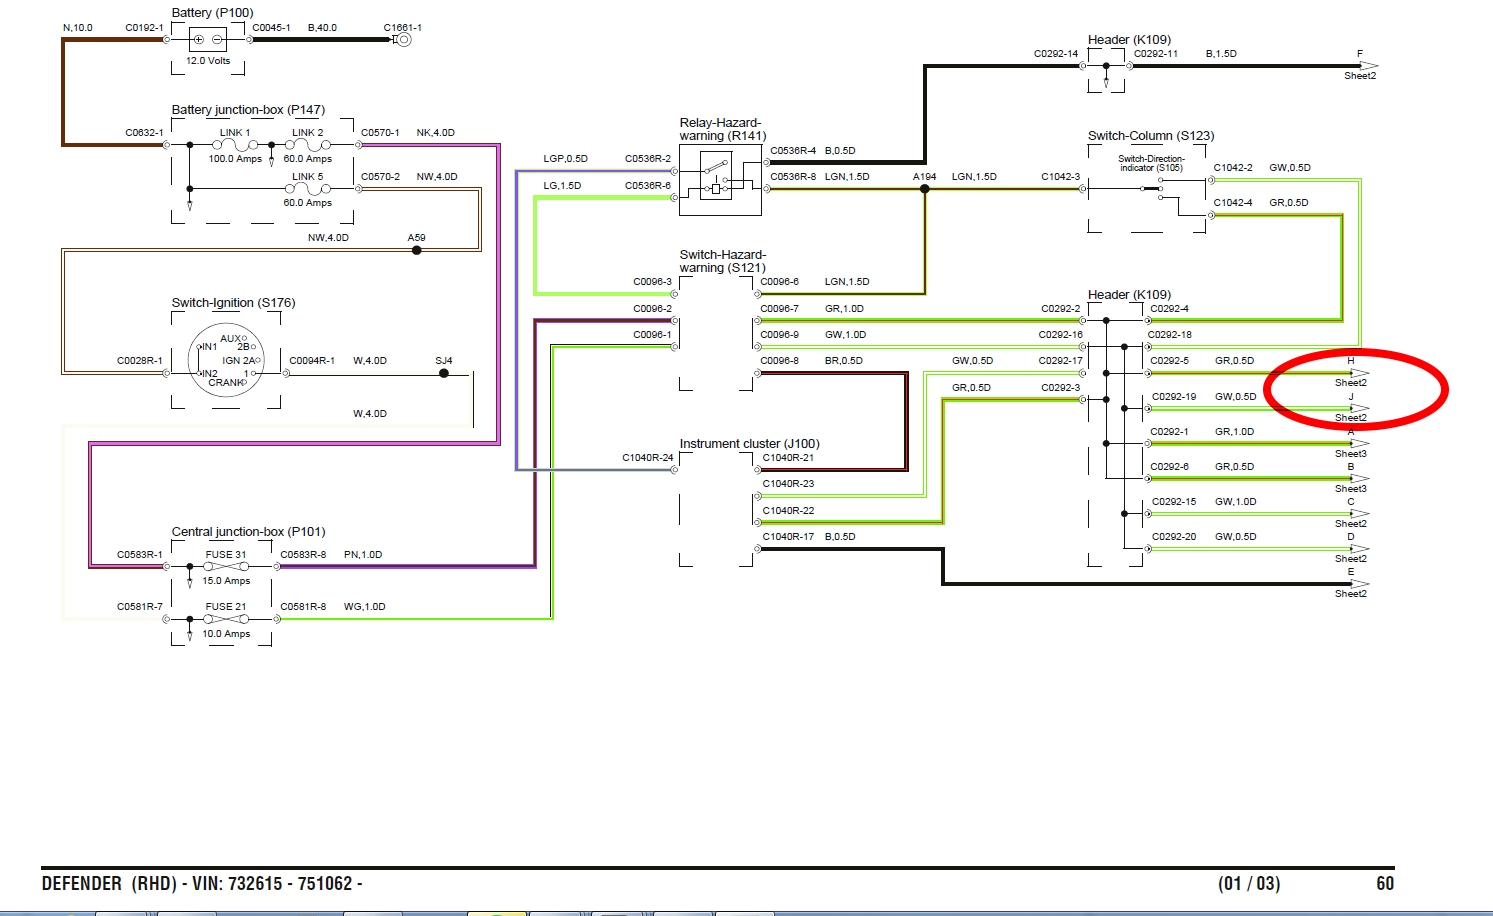Image resolution: width=1493 pixels, height=916 pixels.
Task: Click the Battery (P100) plus/minus symbol
Action: point(207,40)
